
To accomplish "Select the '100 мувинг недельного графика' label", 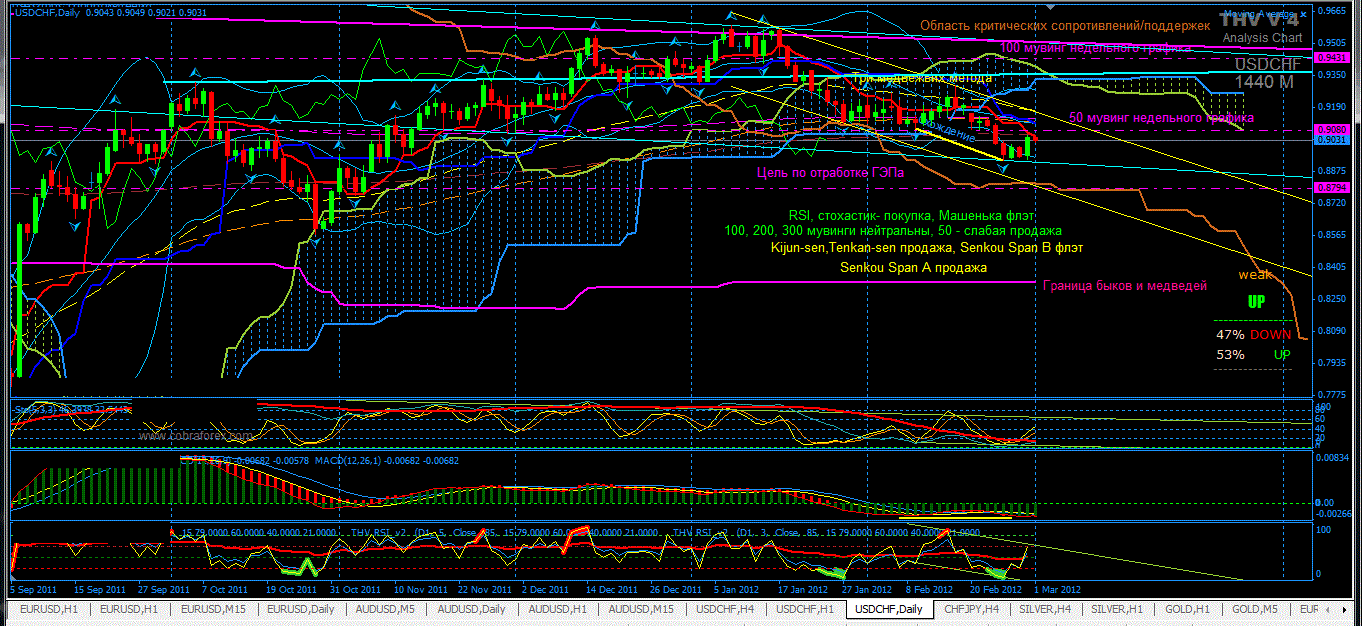I will 1097,47.
